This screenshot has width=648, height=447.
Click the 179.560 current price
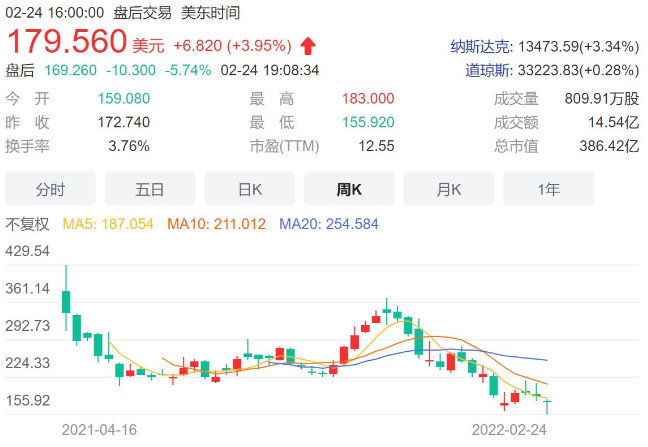67,41
